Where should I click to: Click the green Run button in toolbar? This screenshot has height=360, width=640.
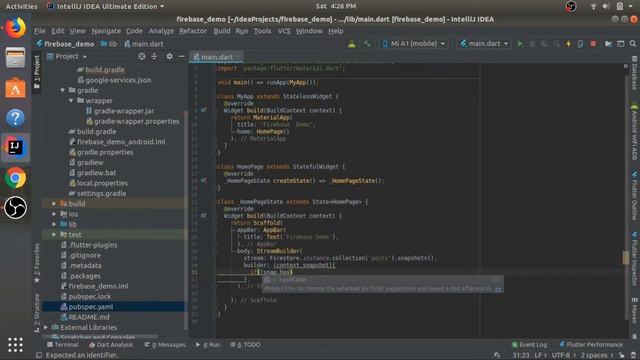click(x=520, y=44)
